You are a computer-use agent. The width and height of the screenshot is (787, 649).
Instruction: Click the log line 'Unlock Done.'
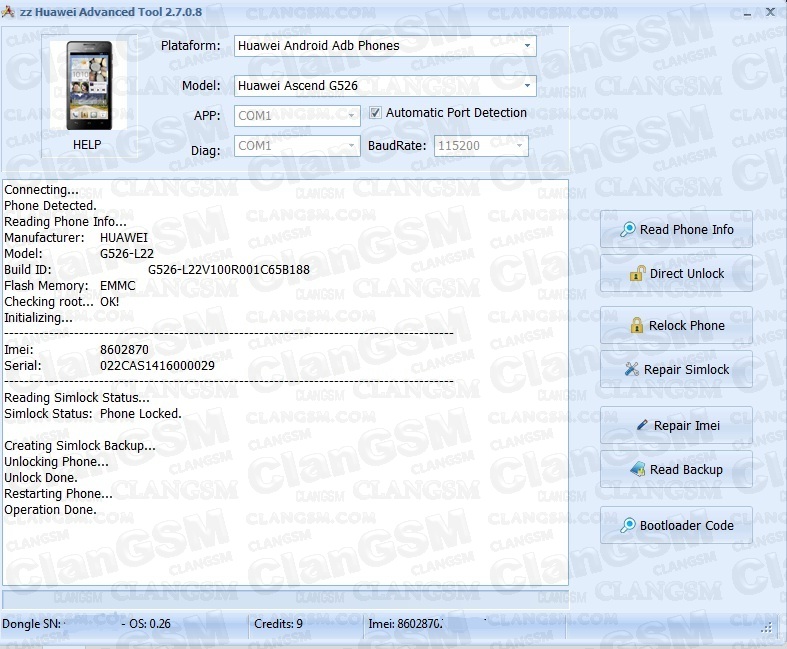(x=41, y=478)
